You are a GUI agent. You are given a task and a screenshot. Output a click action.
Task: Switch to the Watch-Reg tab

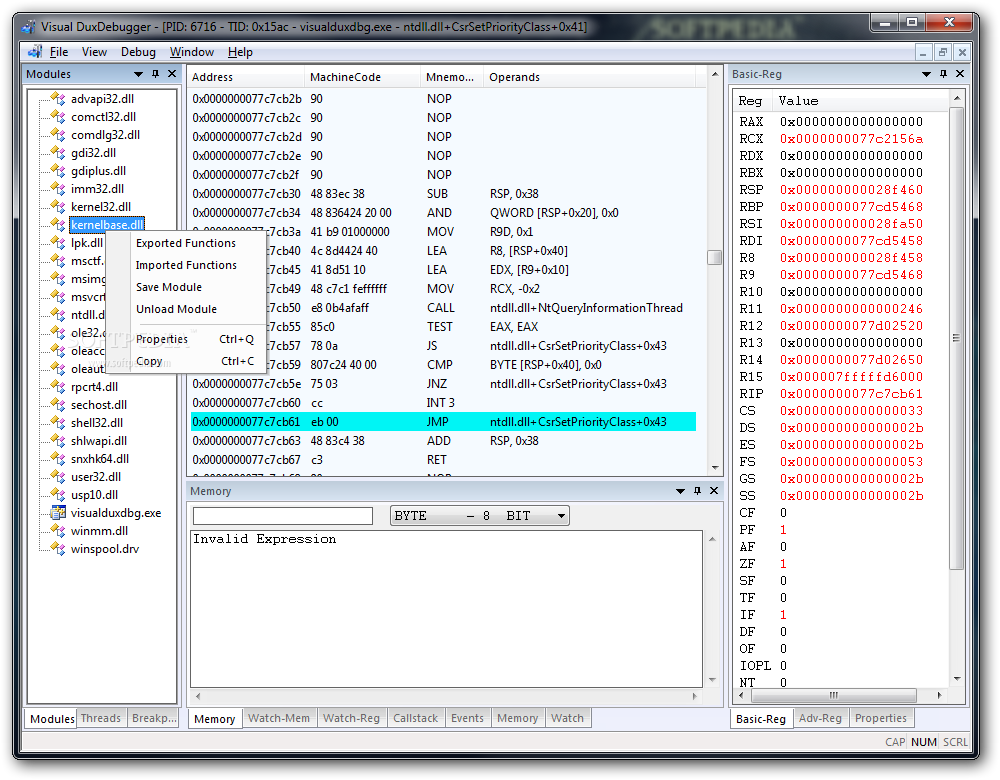point(351,718)
